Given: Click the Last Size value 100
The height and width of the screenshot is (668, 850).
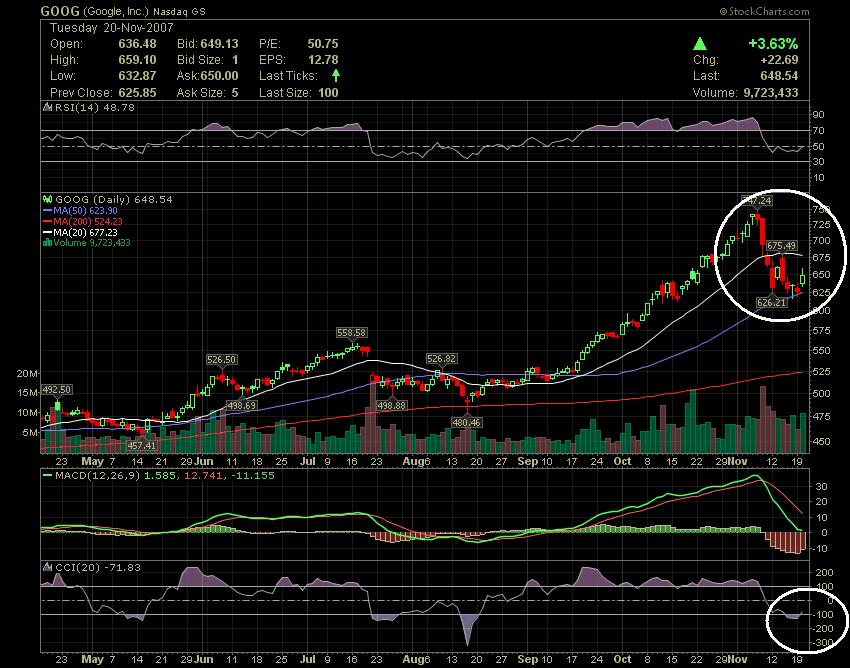Looking at the screenshot, I should click(x=328, y=93).
